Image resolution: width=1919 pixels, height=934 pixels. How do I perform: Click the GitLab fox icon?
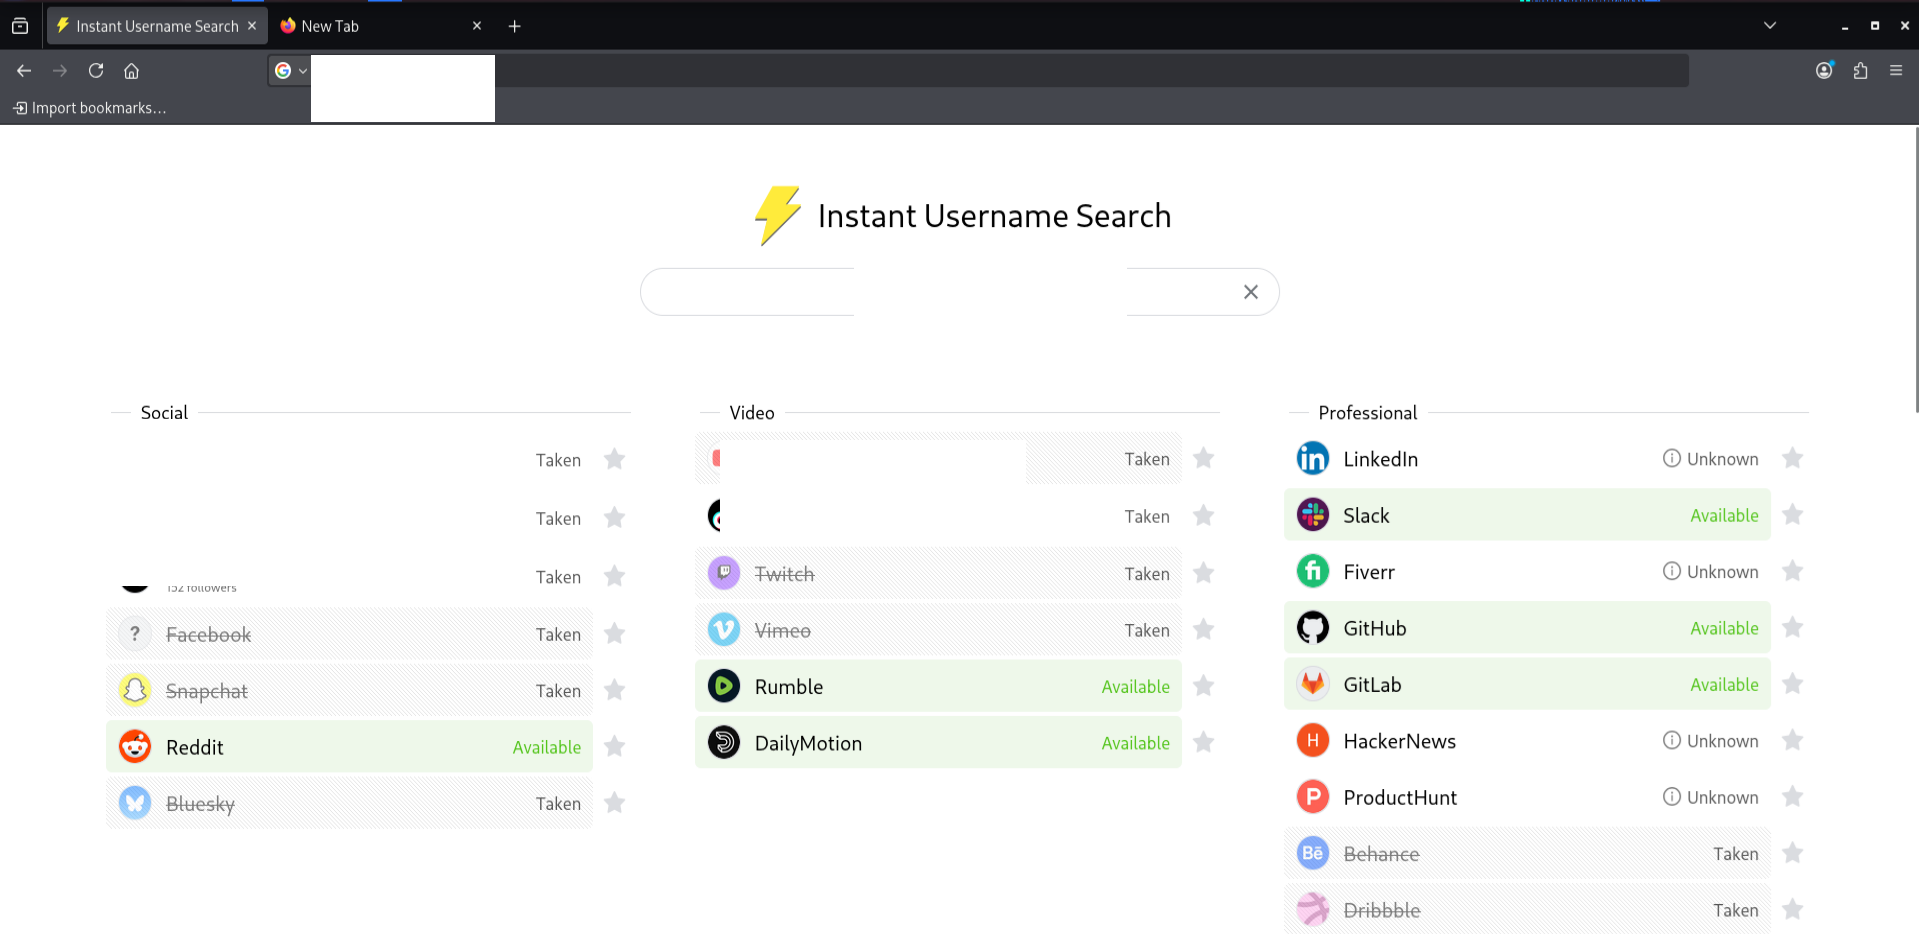pos(1313,684)
